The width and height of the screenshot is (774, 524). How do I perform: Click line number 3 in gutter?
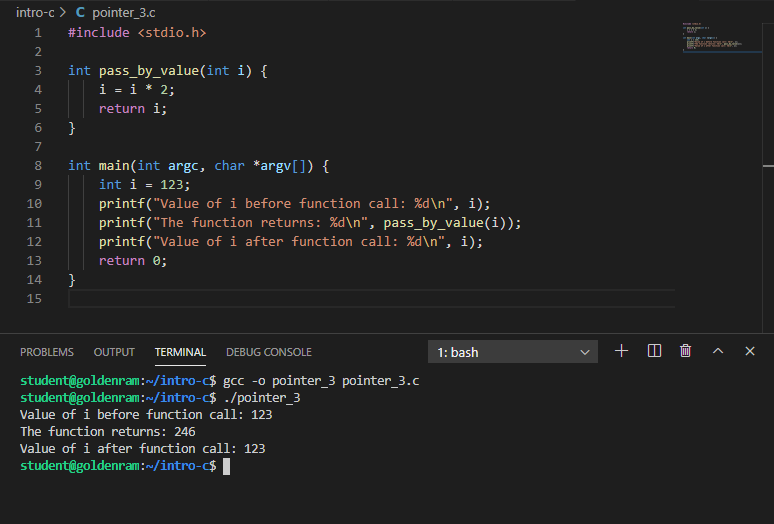38,71
